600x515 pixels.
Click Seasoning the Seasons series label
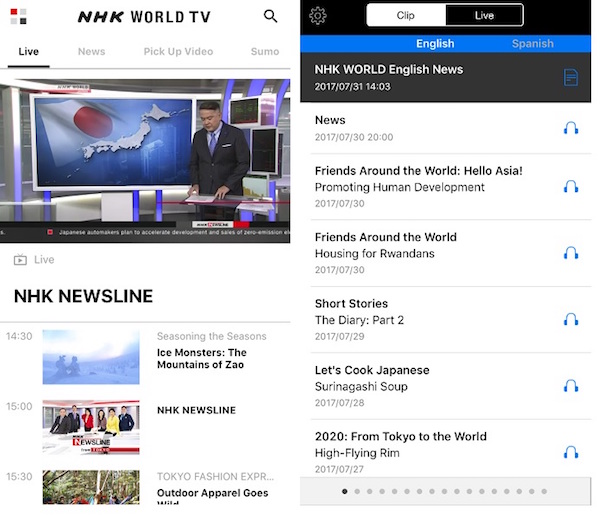(x=212, y=336)
